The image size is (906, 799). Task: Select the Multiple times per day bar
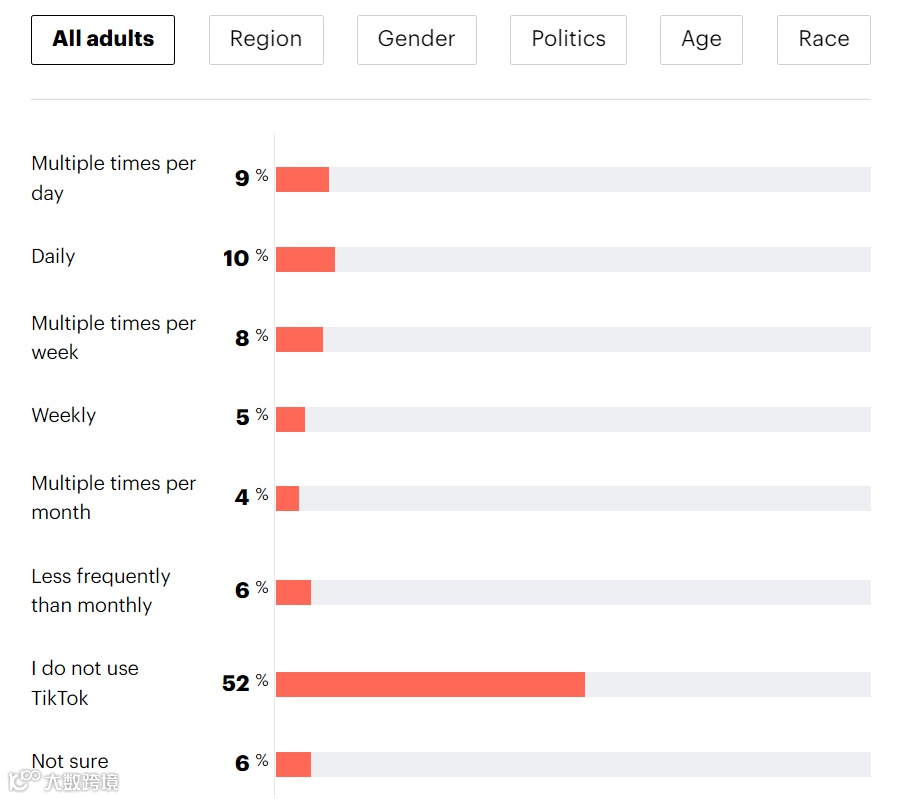point(302,179)
